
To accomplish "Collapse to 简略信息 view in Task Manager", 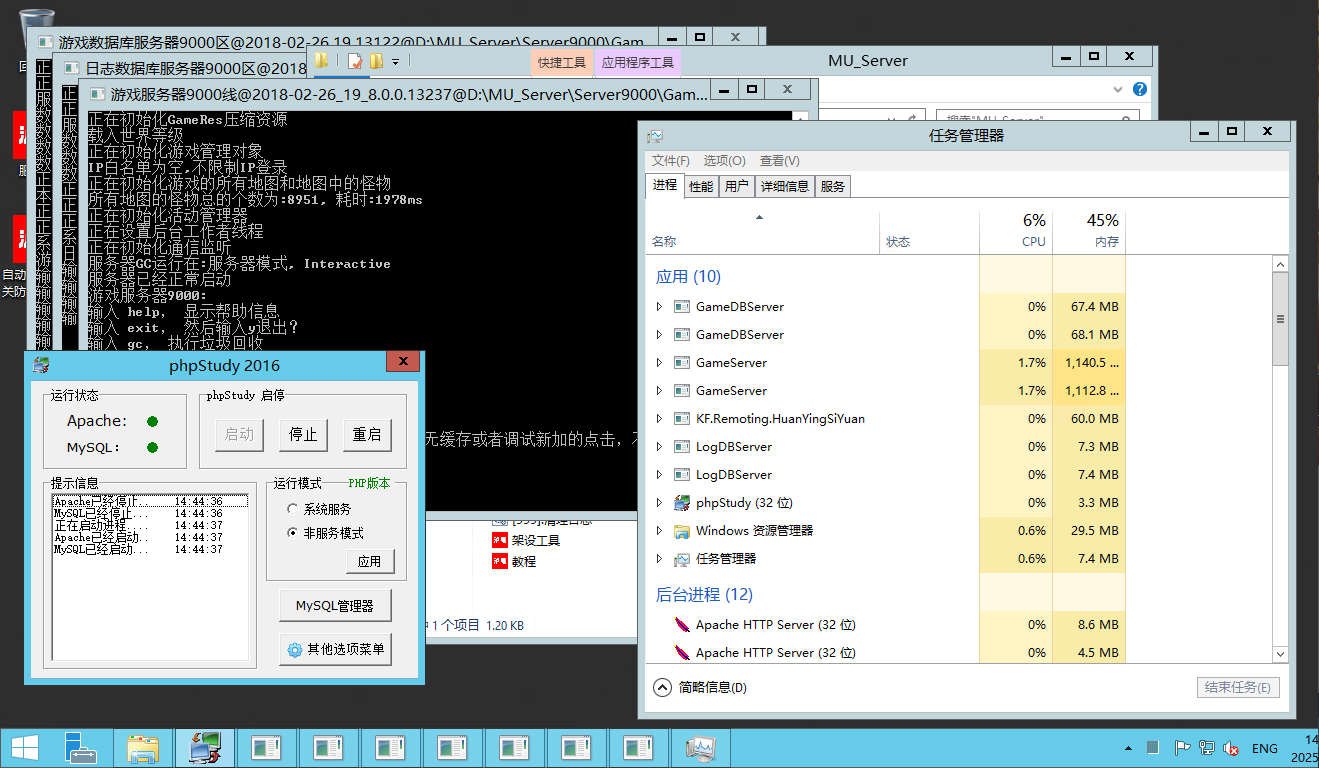I will [700, 687].
